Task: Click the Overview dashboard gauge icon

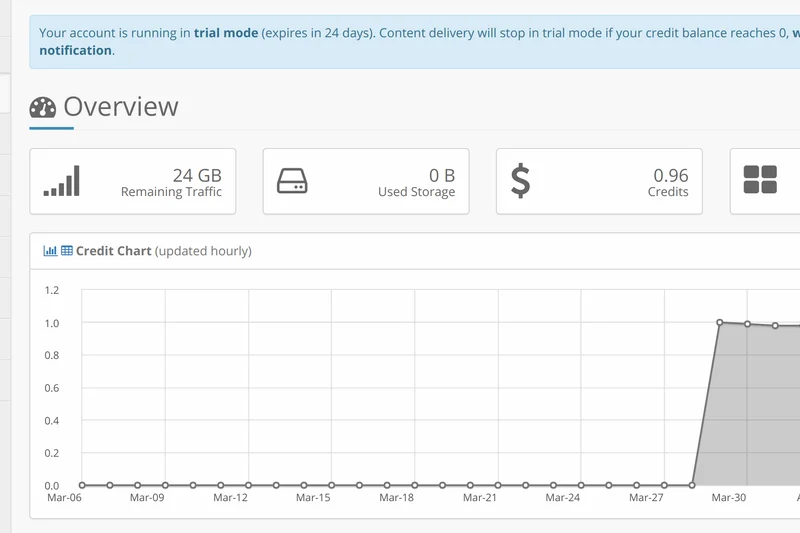Action: pos(43,107)
